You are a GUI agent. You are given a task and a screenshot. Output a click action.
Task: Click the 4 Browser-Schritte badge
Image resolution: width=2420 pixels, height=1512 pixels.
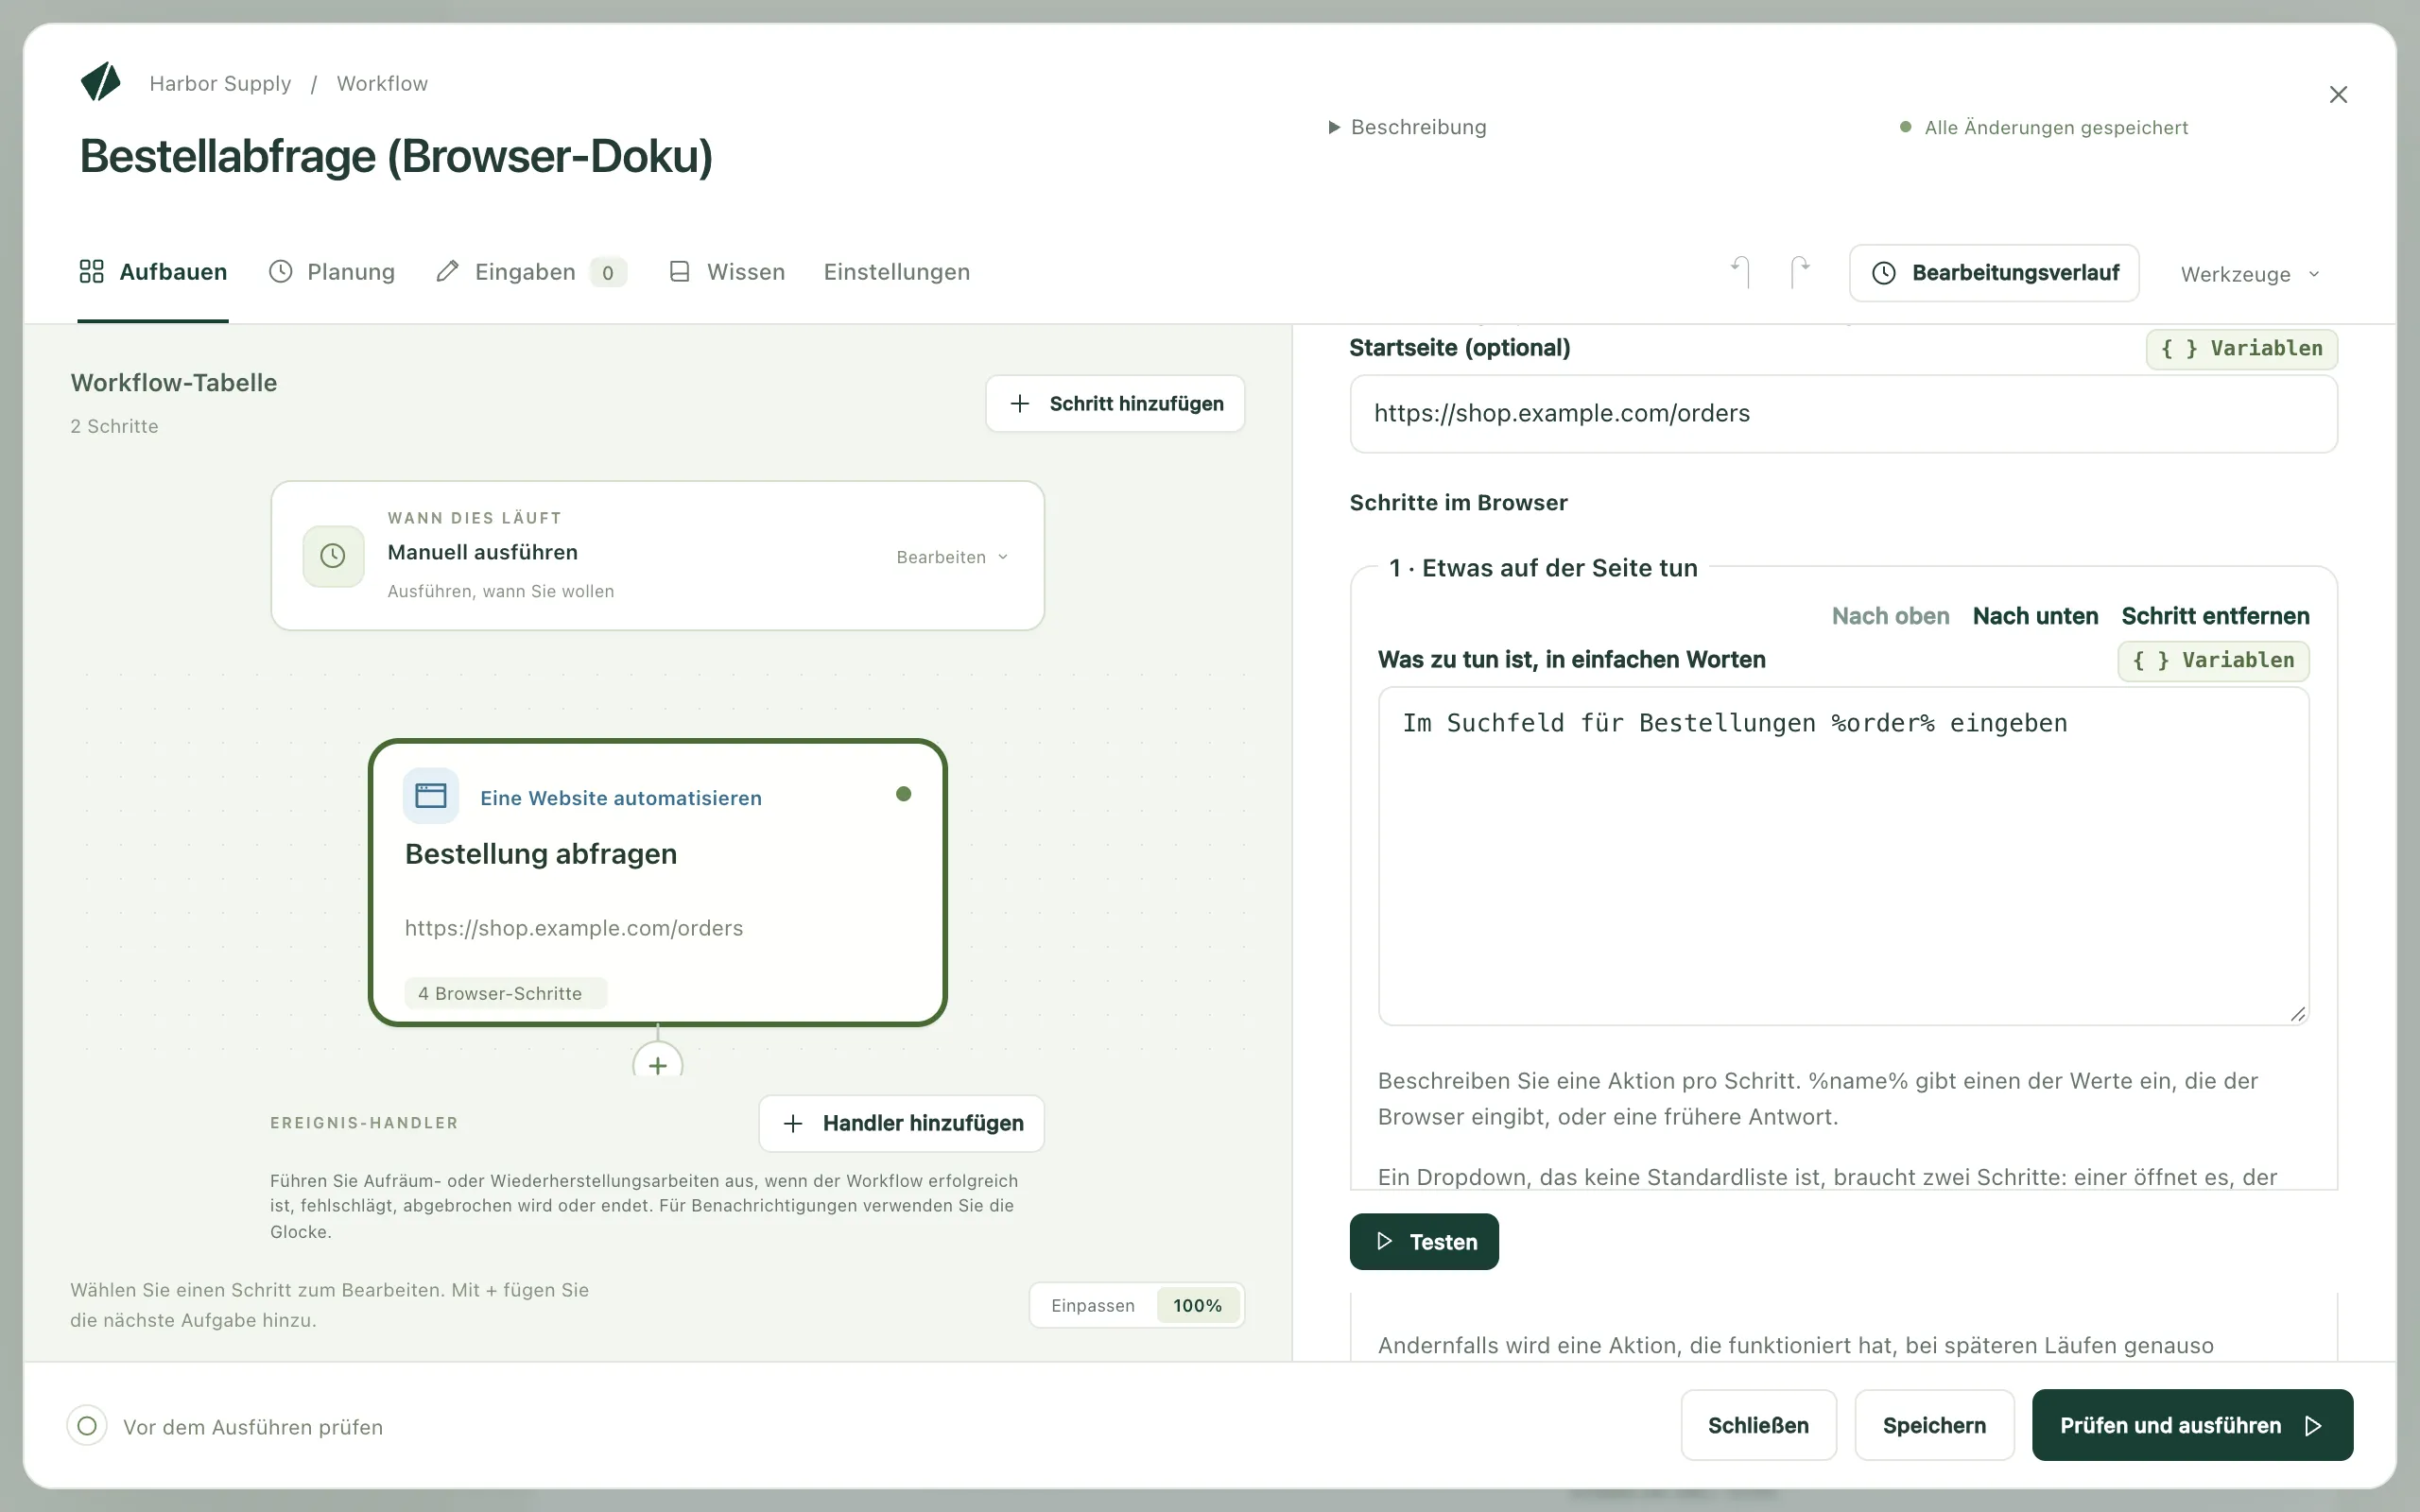click(x=505, y=993)
